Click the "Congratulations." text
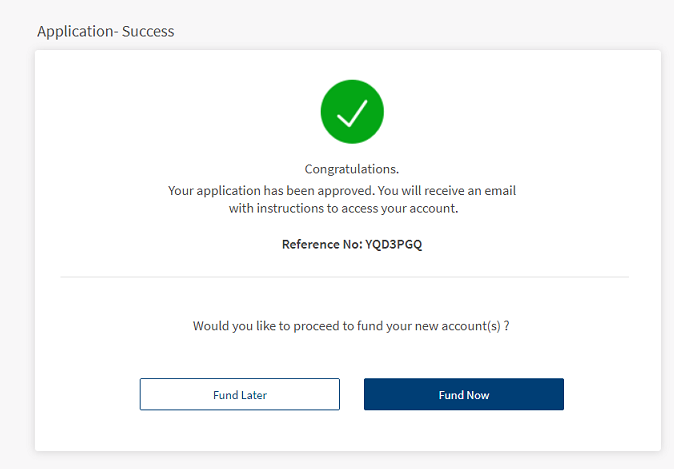 352,169
